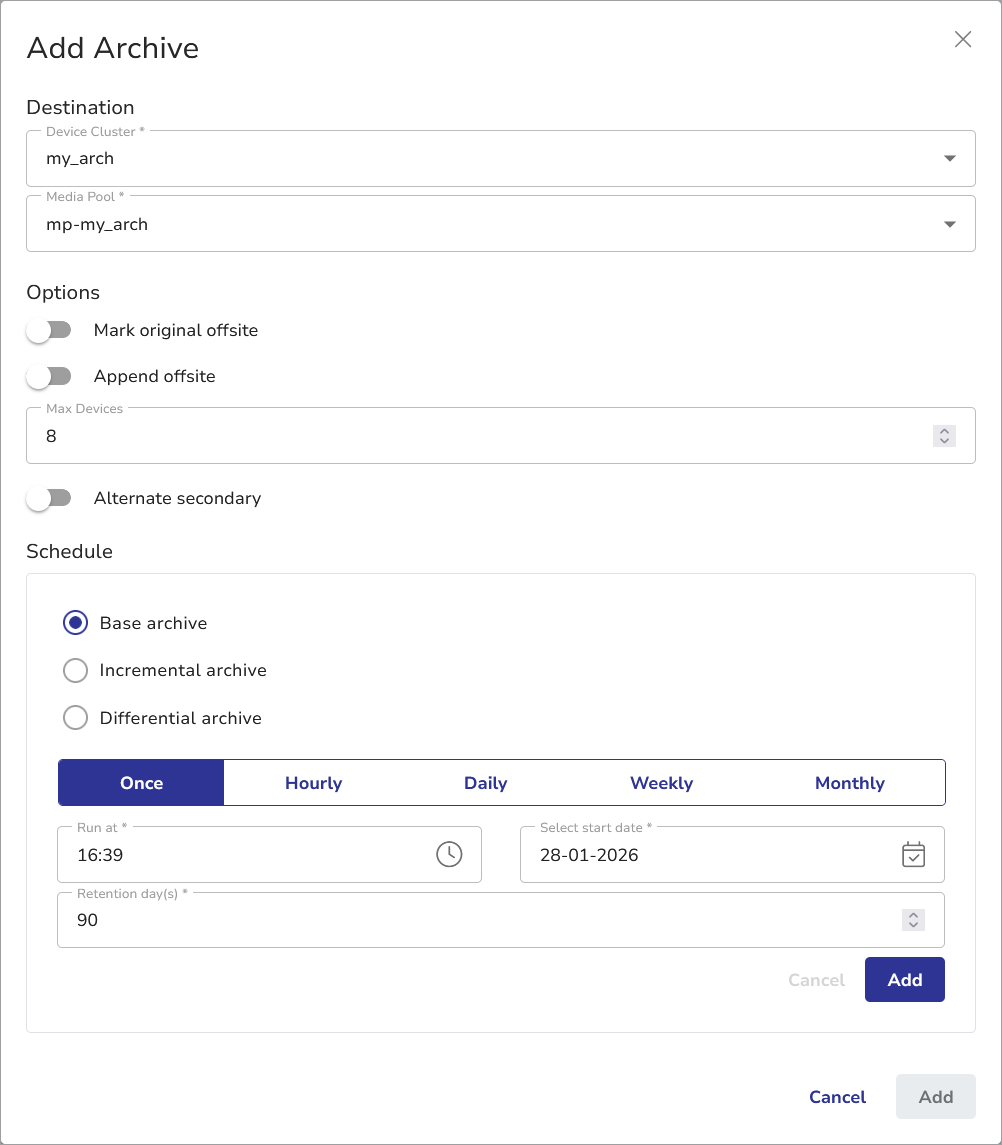Open the clock time picker icon
Viewport: 1002px width, 1145px height.
449,854
